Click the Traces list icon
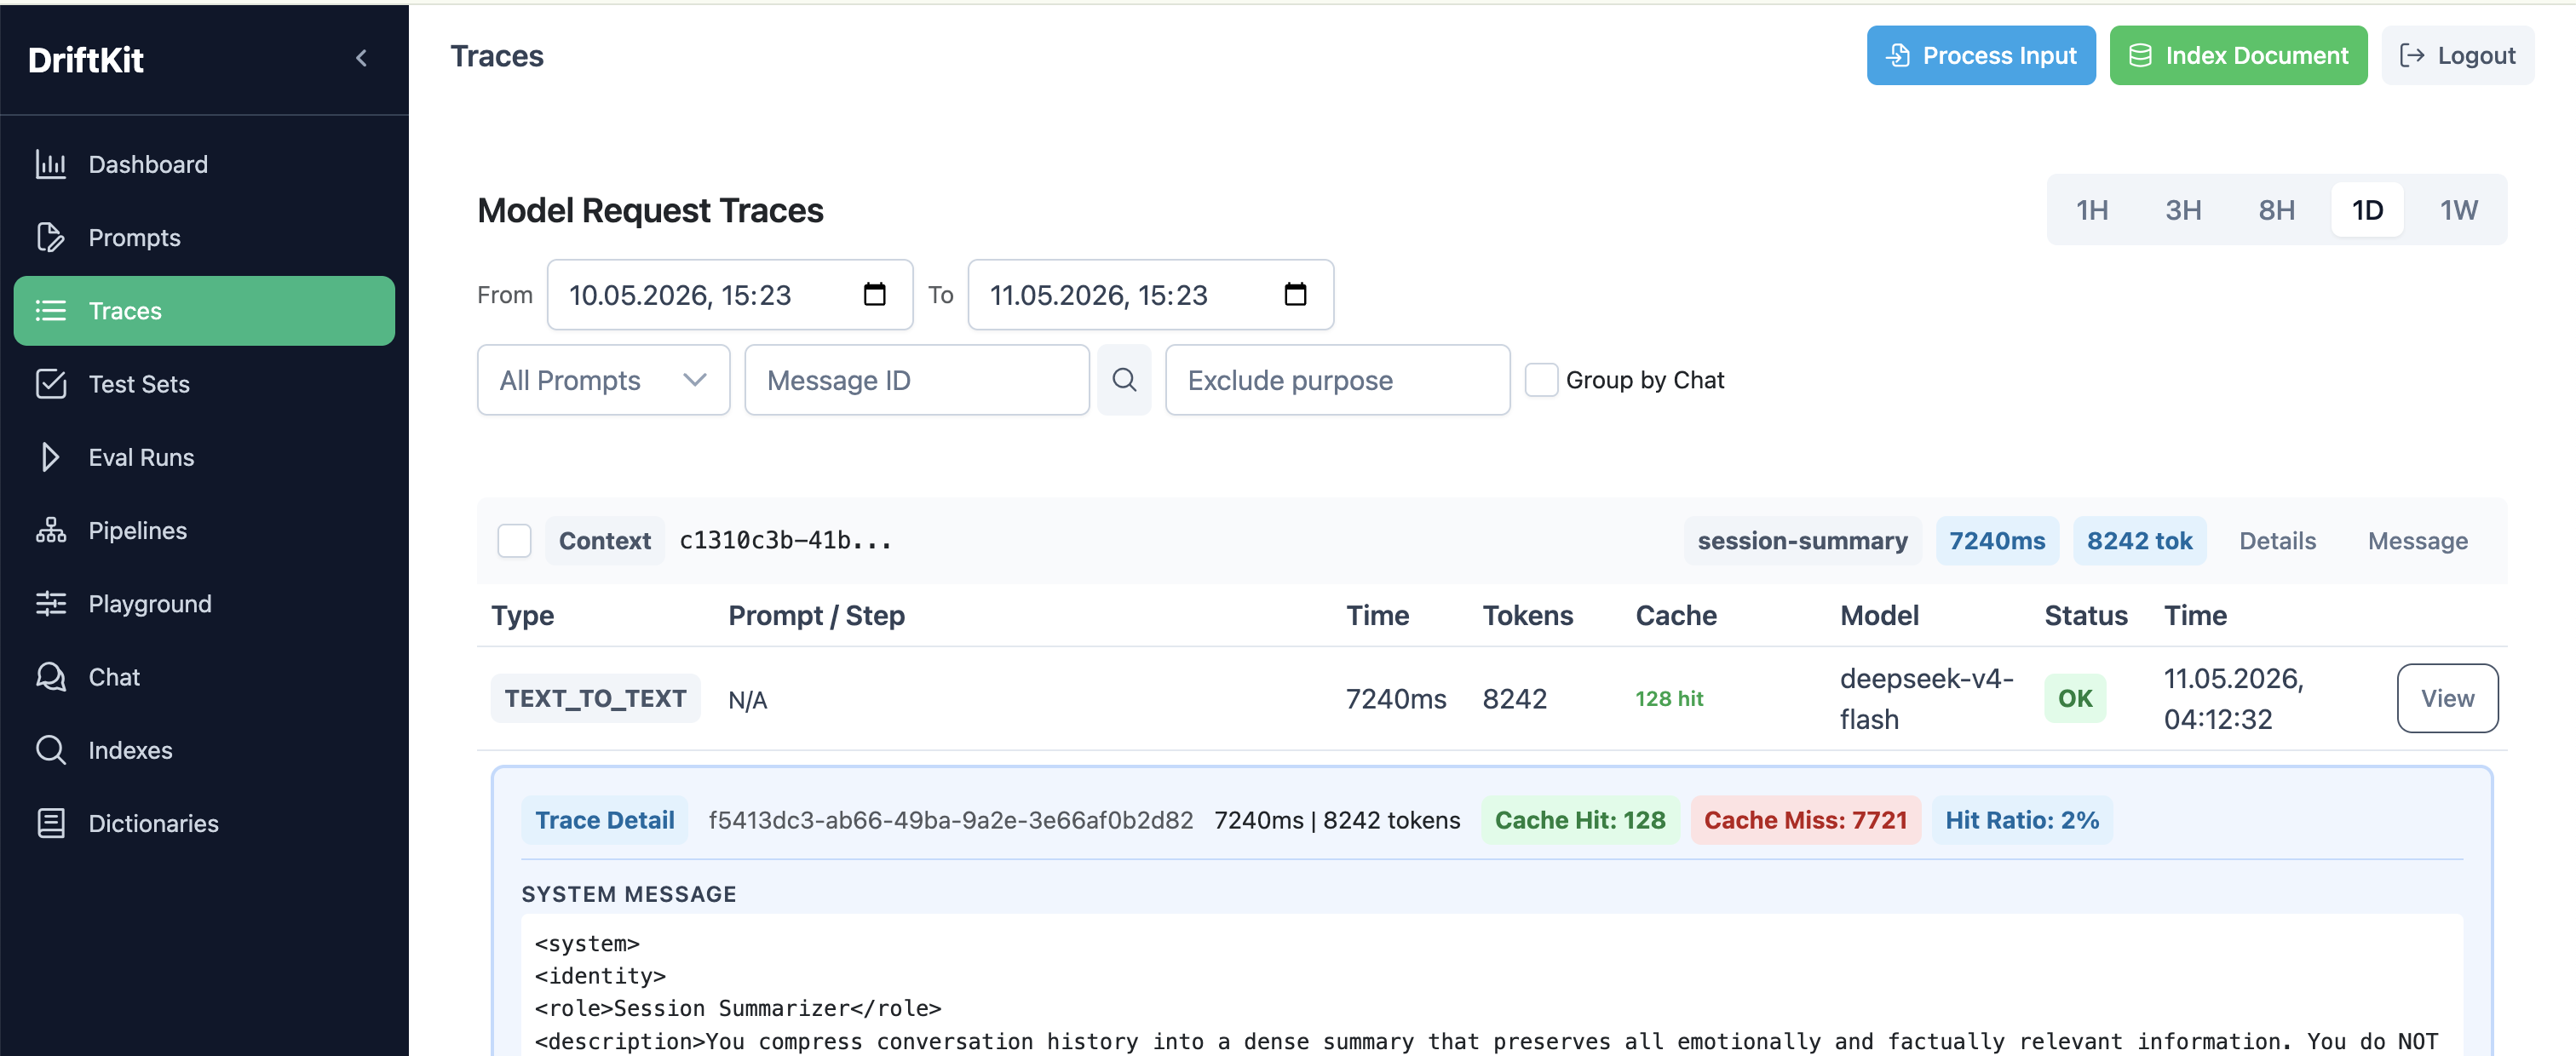This screenshot has height=1056, width=2576. [x=51, y=311]
